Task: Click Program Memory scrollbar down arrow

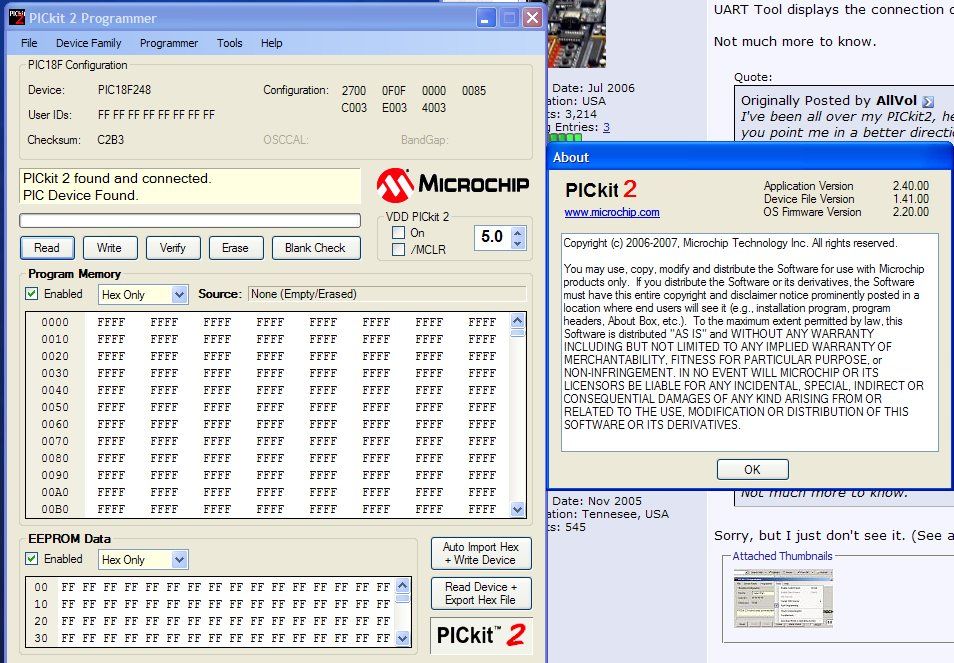Action: coord(518,509)
